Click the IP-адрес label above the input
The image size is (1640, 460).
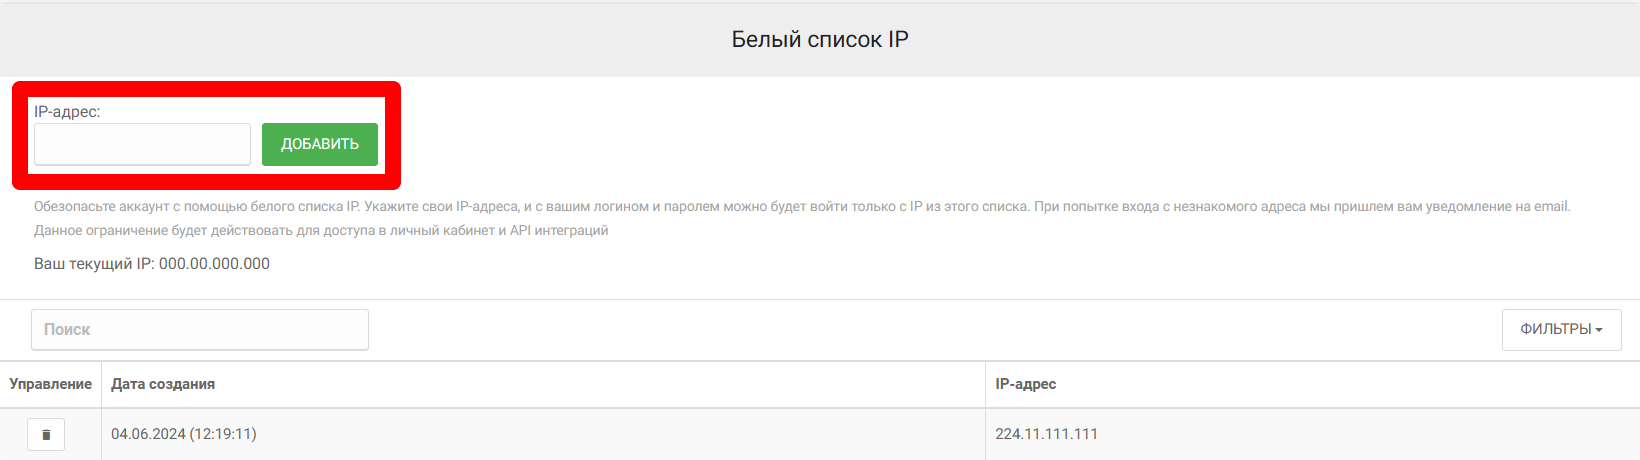(x=67, y=112)
